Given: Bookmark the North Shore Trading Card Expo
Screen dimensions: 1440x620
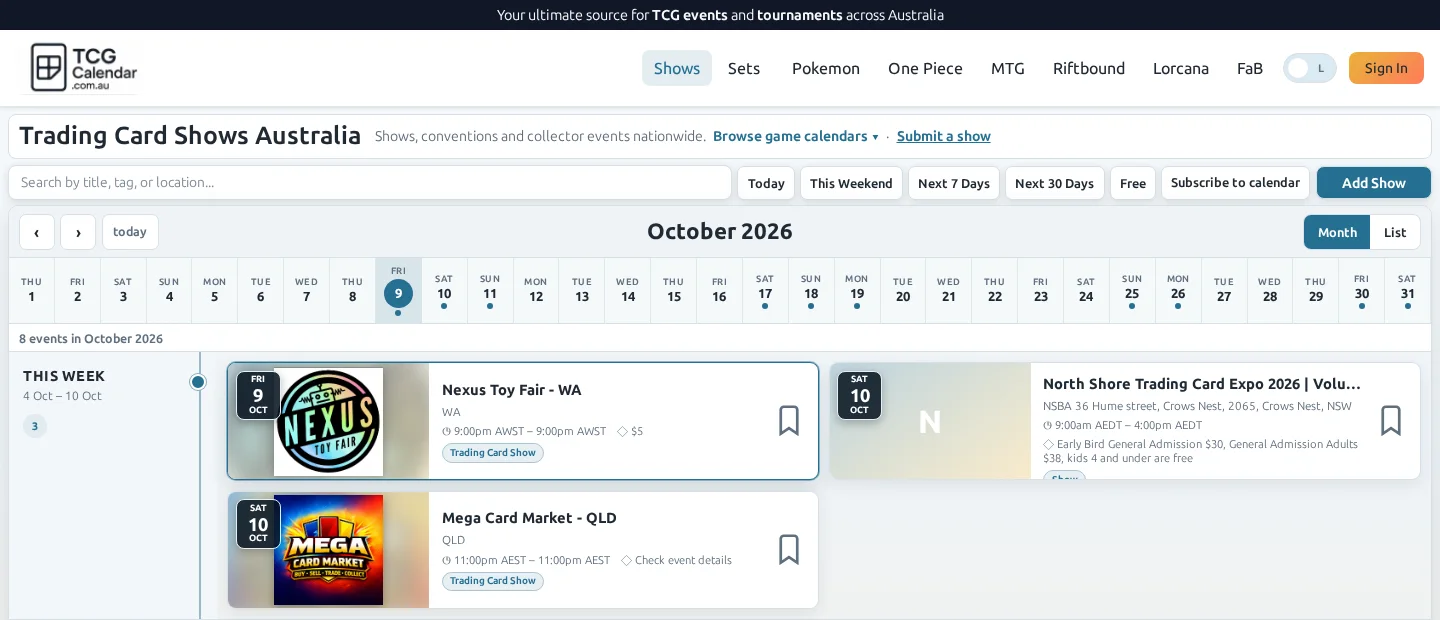Looking at the screenshot, I should point(1391,421).
